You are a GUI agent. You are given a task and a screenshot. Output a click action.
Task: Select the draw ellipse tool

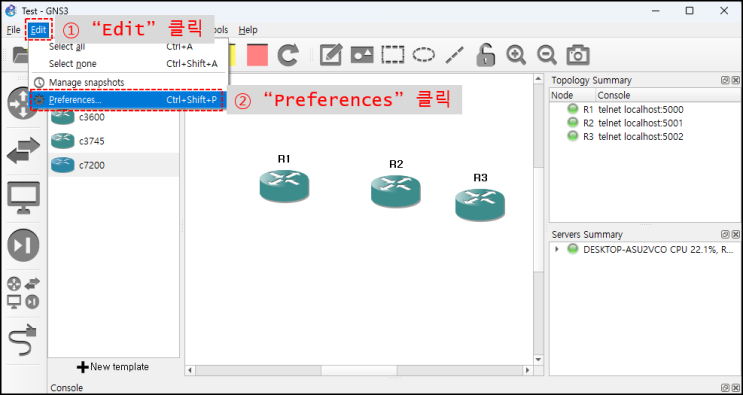(x=424, y=55)
